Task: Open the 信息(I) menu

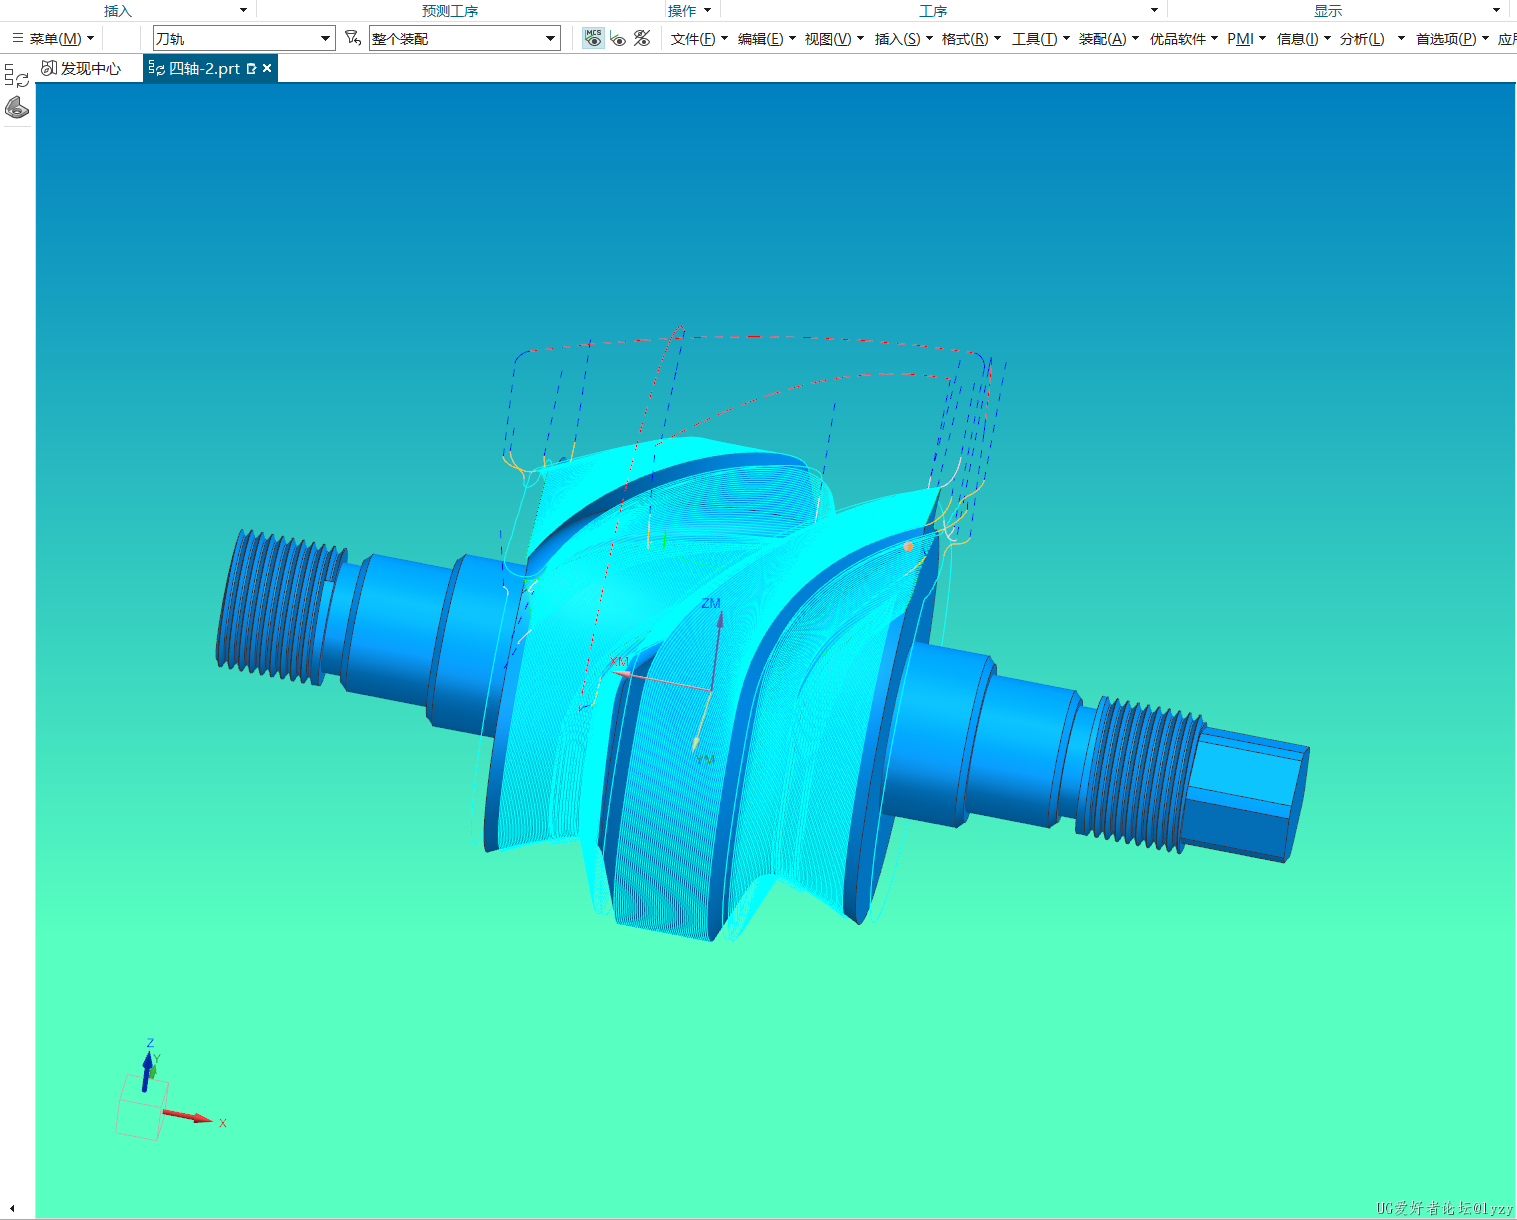Action: point(1303,39)
